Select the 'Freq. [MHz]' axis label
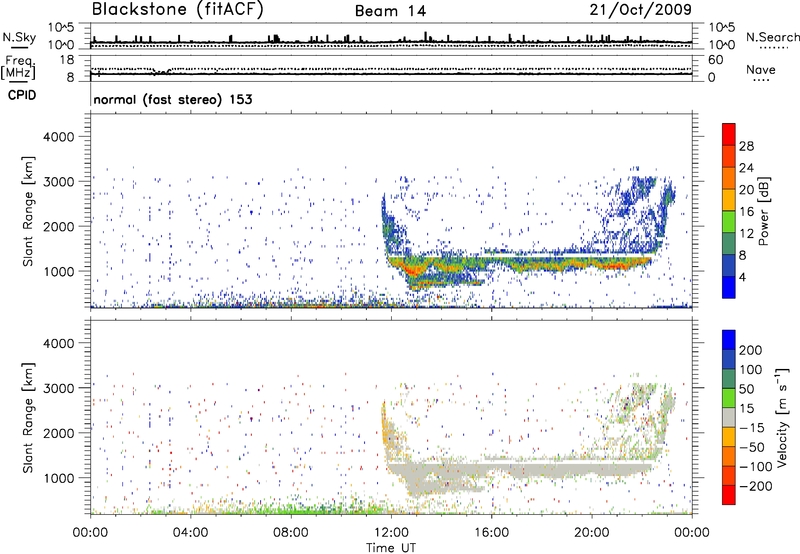This screenshot has width=800, height=554. point(18,67)
